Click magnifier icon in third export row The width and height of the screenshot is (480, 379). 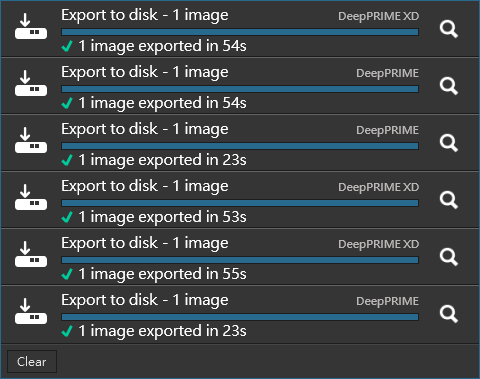pyautogui.click(x=449, y=143)
